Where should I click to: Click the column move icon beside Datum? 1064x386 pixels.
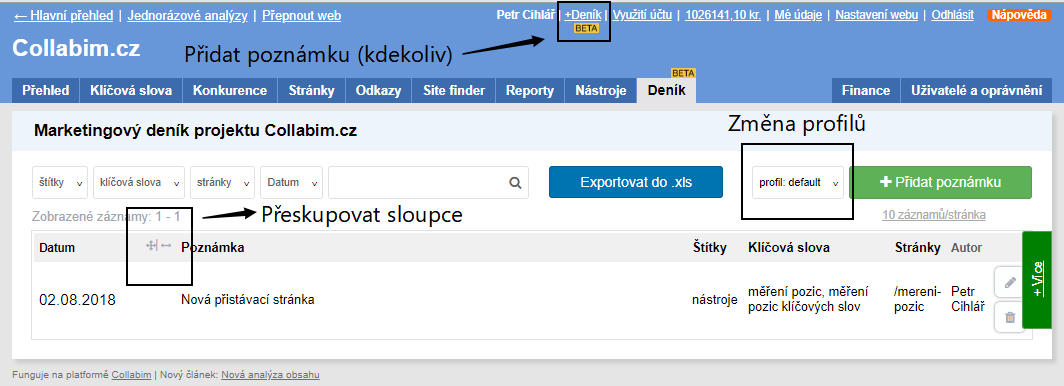pos(151,246)
